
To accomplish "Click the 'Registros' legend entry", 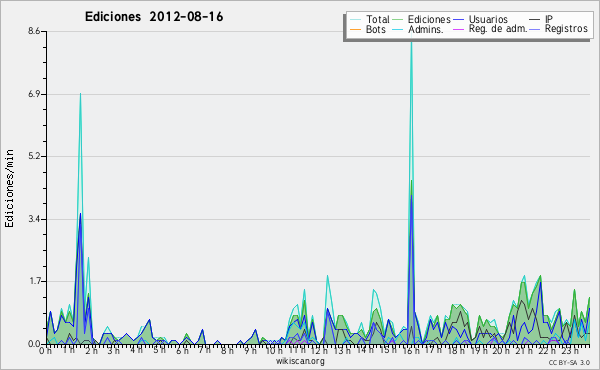I will click(566, 29).
